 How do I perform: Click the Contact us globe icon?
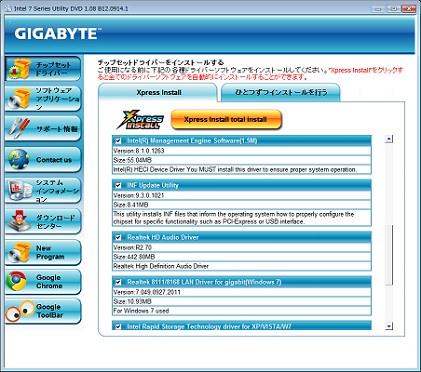click(x=19, y=159)
